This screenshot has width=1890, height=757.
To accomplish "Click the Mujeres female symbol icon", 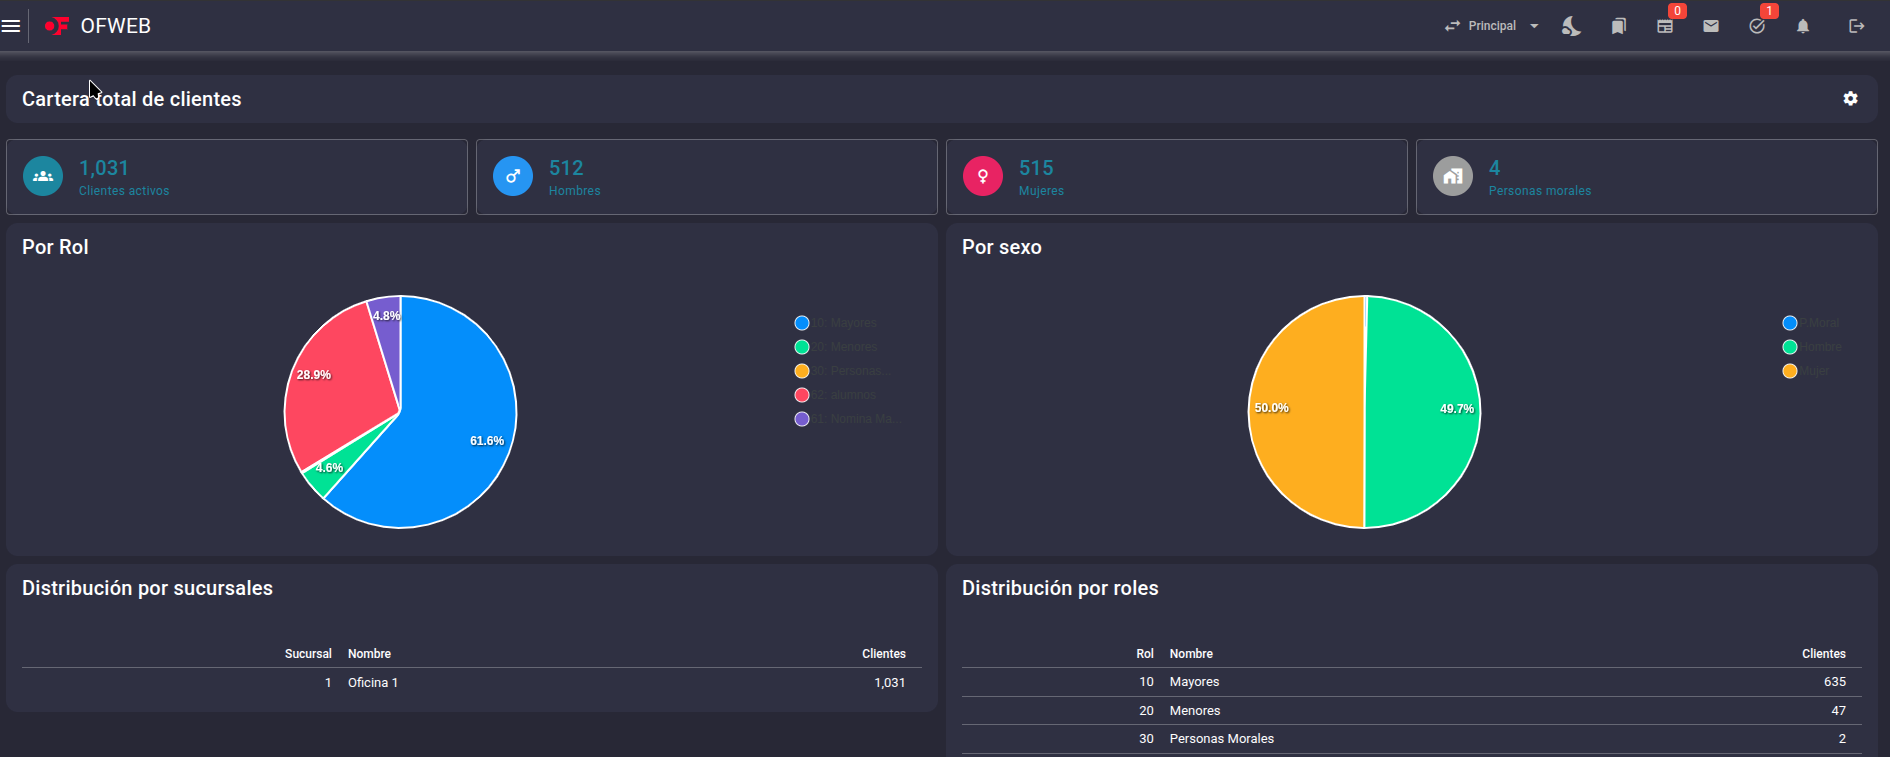I will [983, 176].
